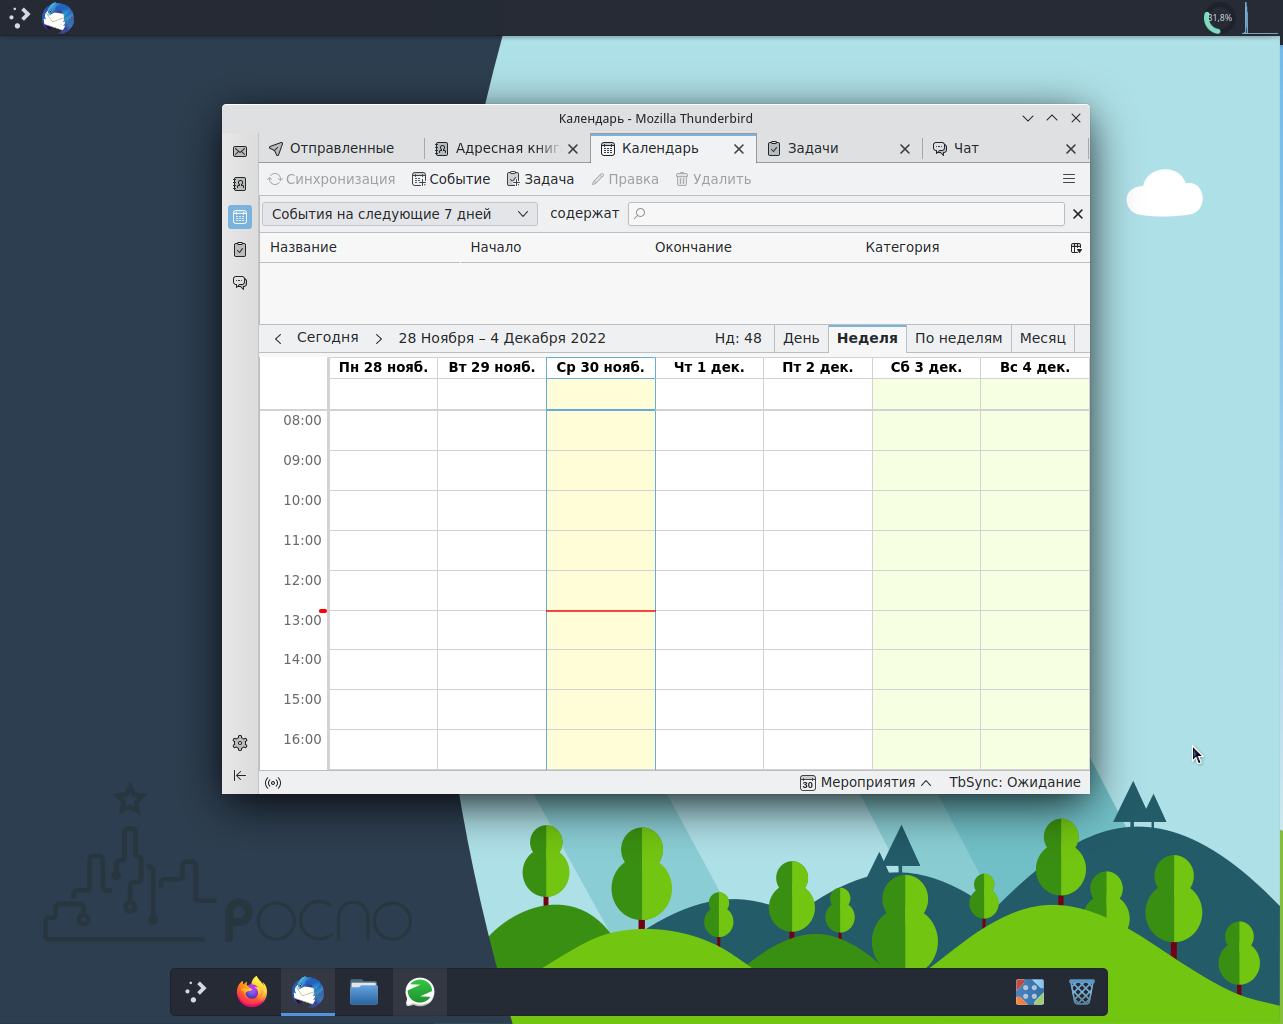This screenshot has height=1024, width=1283.
Task: Go to next week with right chevron
Action: pos(379,339)
